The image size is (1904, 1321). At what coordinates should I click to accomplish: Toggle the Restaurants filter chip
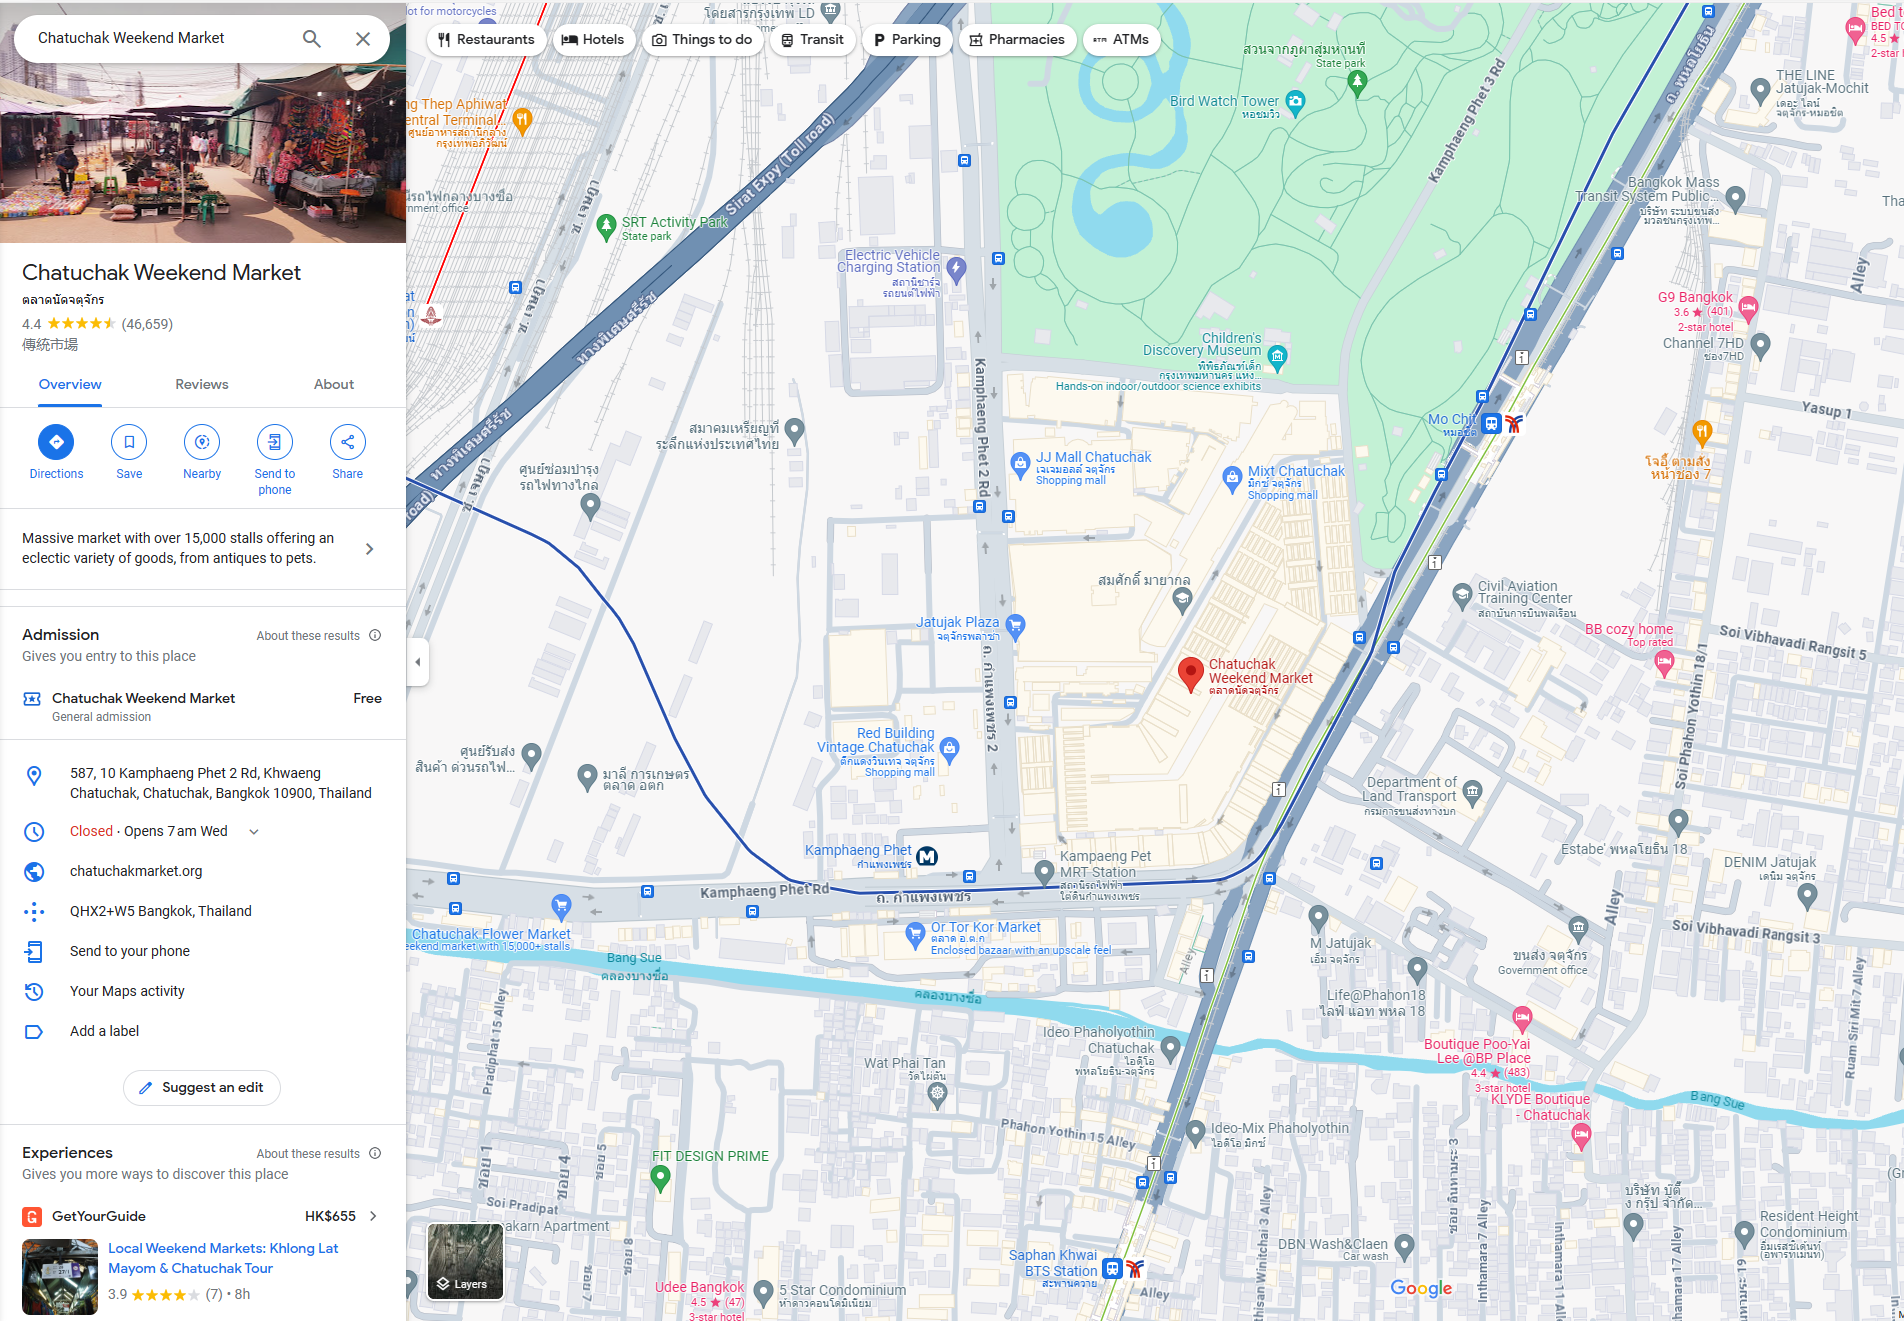click(x=486, y=39)
